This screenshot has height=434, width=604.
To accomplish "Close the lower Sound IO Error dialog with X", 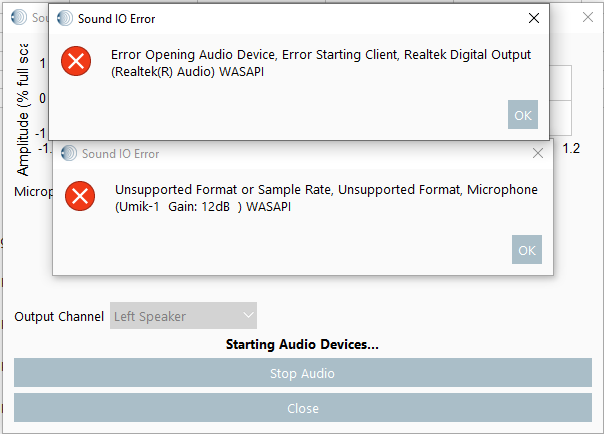I will coord(538,154).
